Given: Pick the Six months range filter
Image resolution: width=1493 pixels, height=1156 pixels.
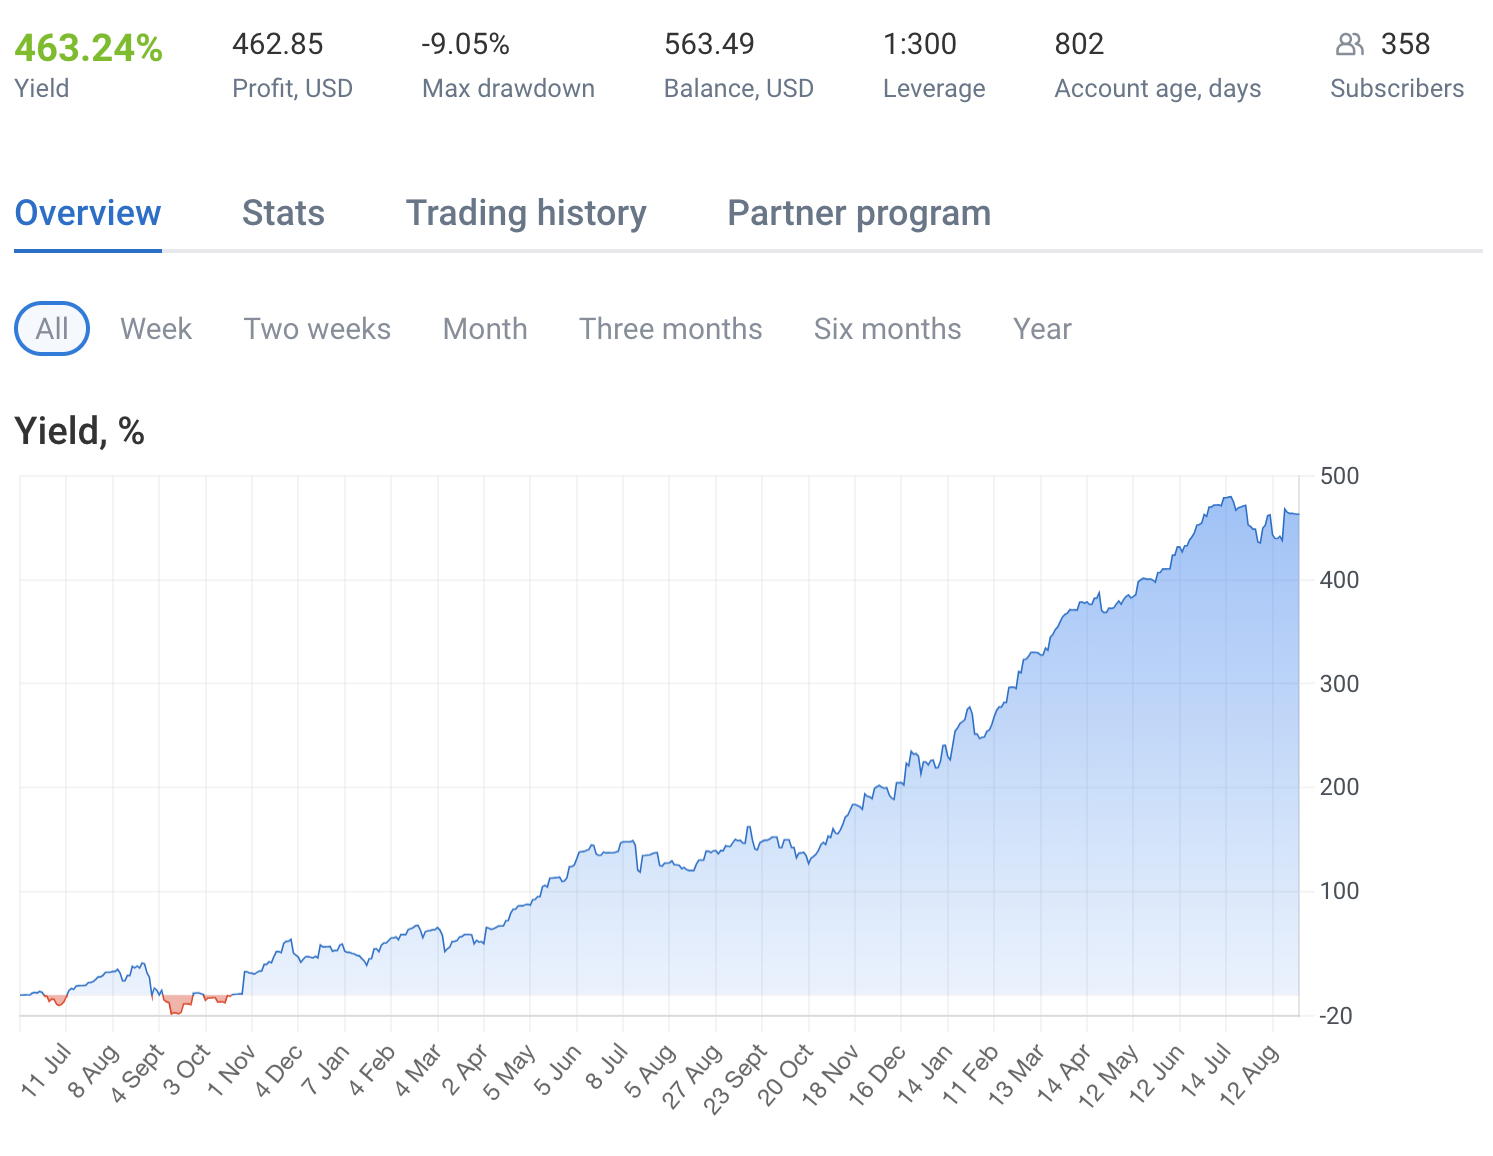Looking at the screenshot, I should point(888,329).
